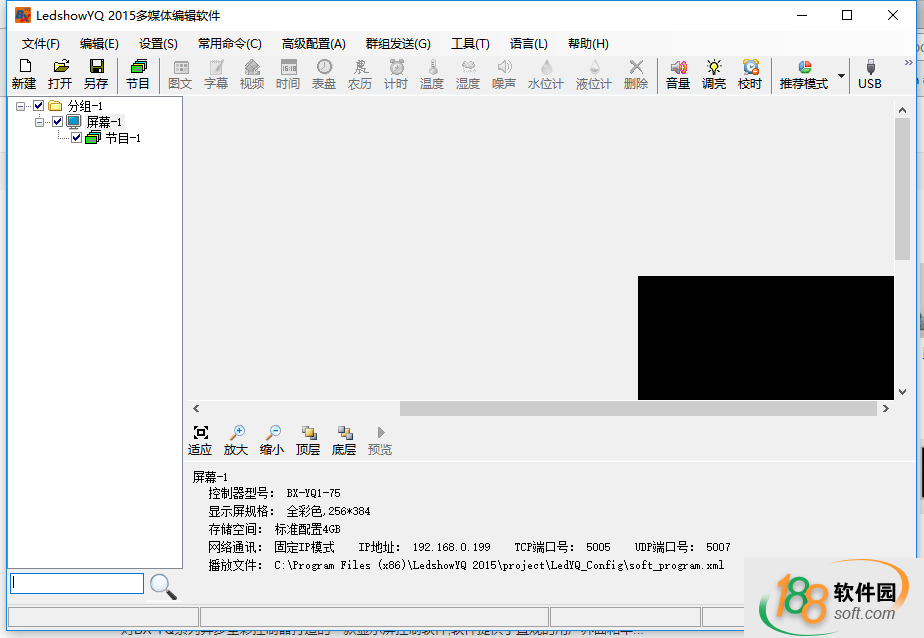924x638 pixels.
Task: Open the 文件(F) menu
Action: [x=41, y=44]
